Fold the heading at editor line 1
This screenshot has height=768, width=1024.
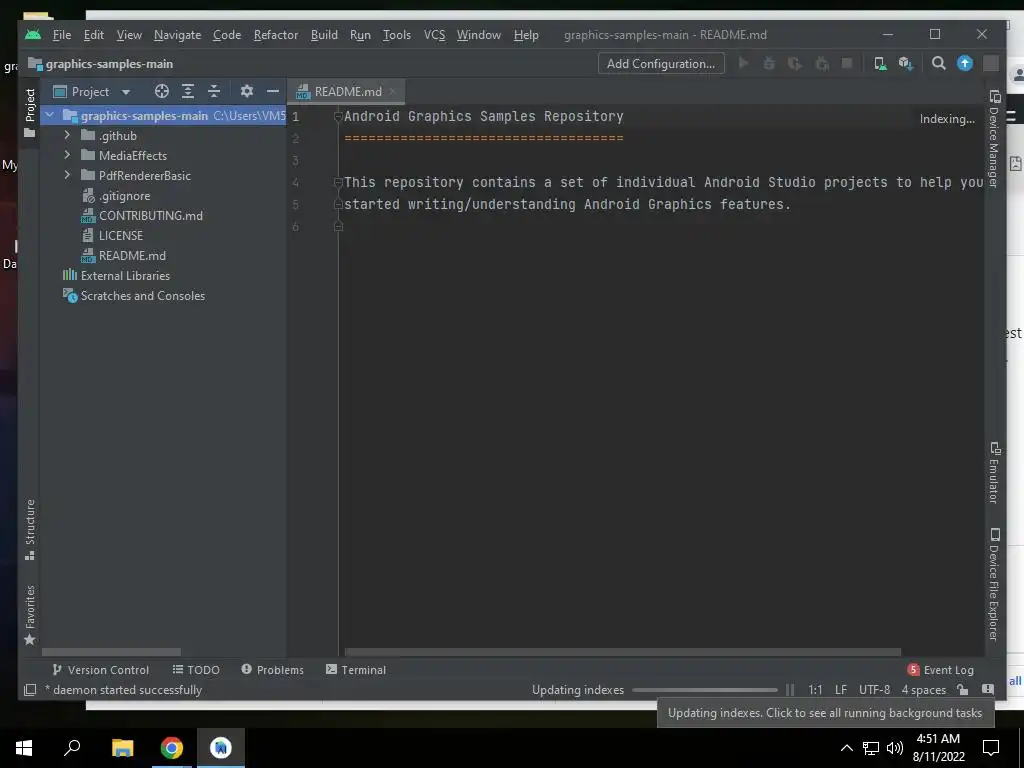point(338,117)
